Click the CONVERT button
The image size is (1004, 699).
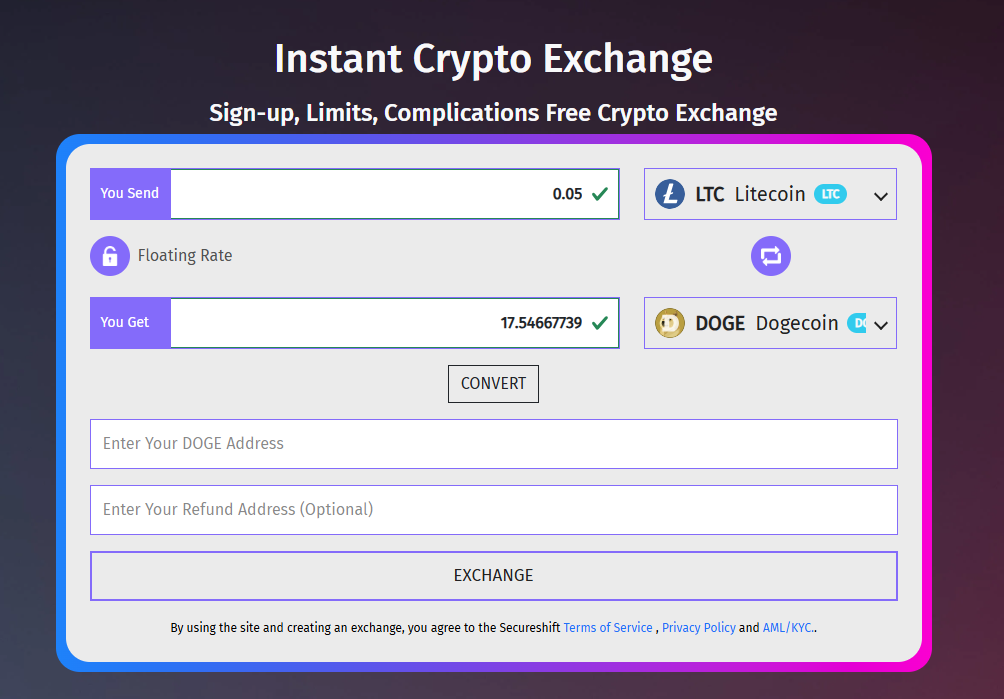click(493, 384)
